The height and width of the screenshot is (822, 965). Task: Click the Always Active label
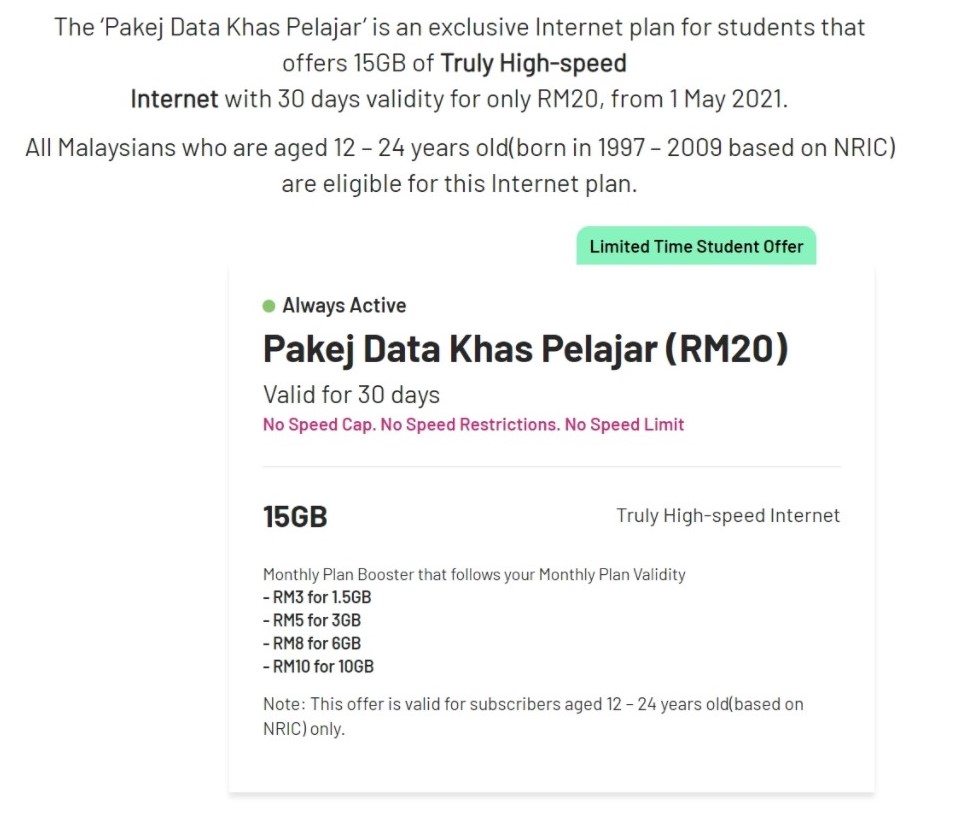[344, 305]
